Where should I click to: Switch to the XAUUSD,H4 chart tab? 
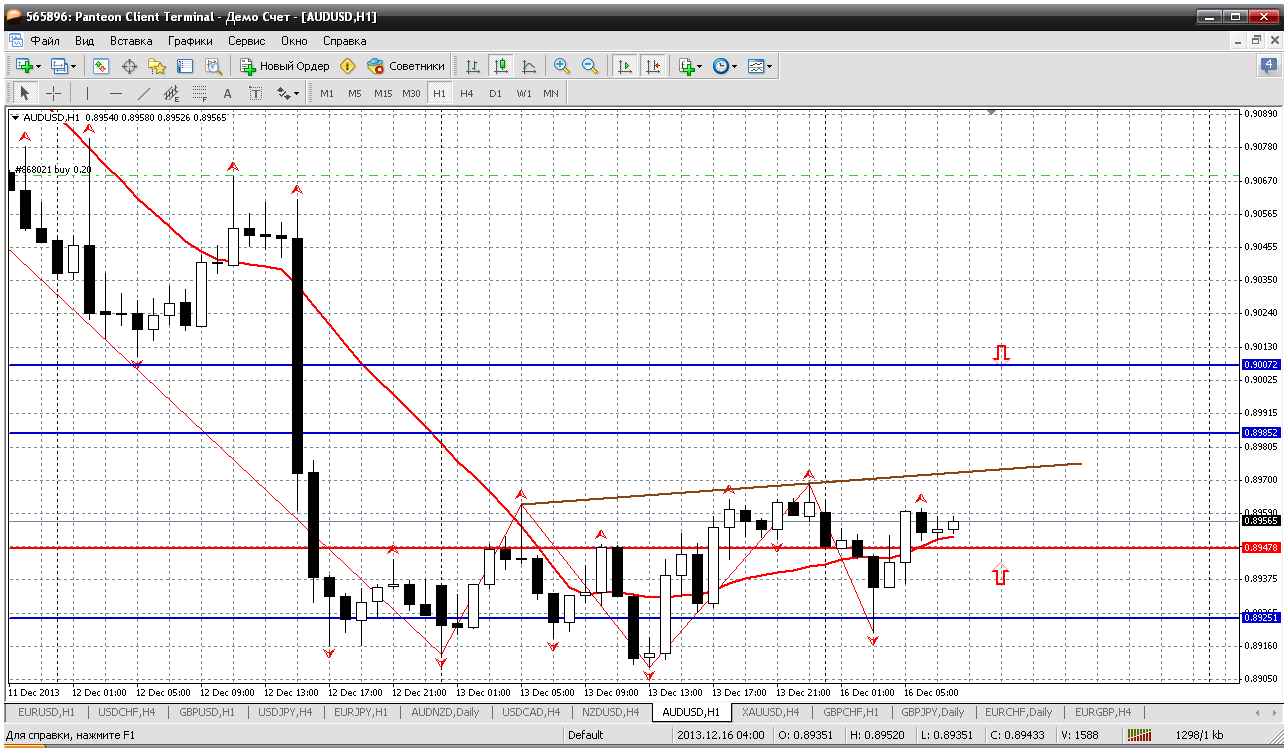pos(771,712)
